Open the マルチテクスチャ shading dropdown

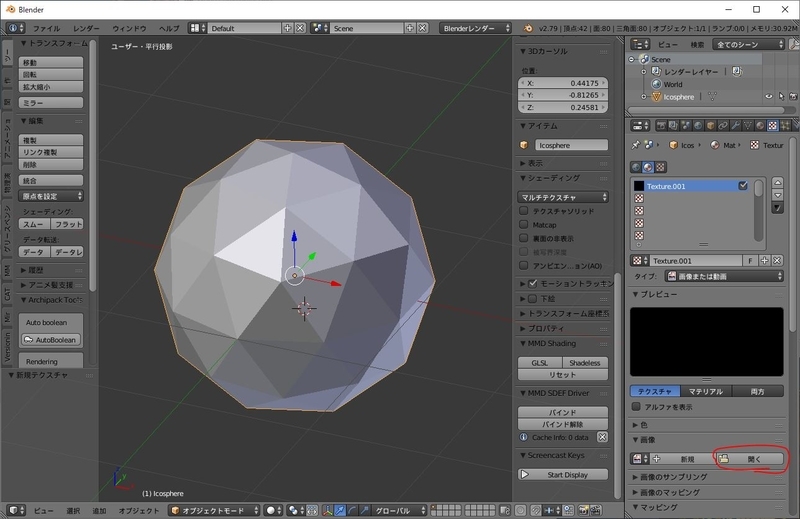click(x=563, y=197)
